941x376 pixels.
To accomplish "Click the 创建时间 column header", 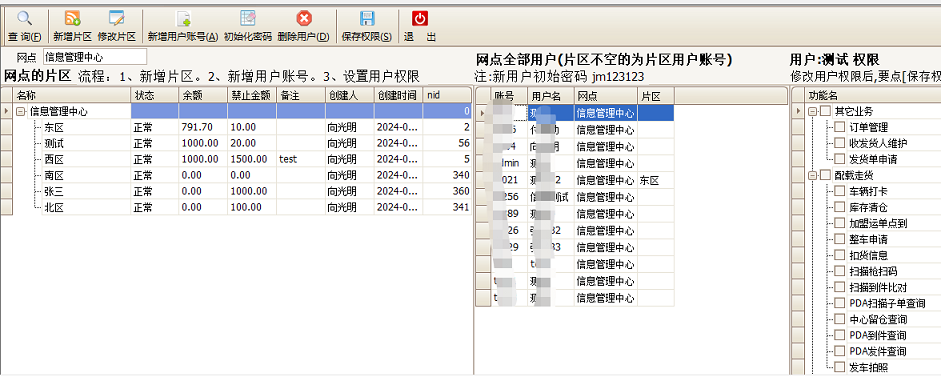I will [398, 95].
